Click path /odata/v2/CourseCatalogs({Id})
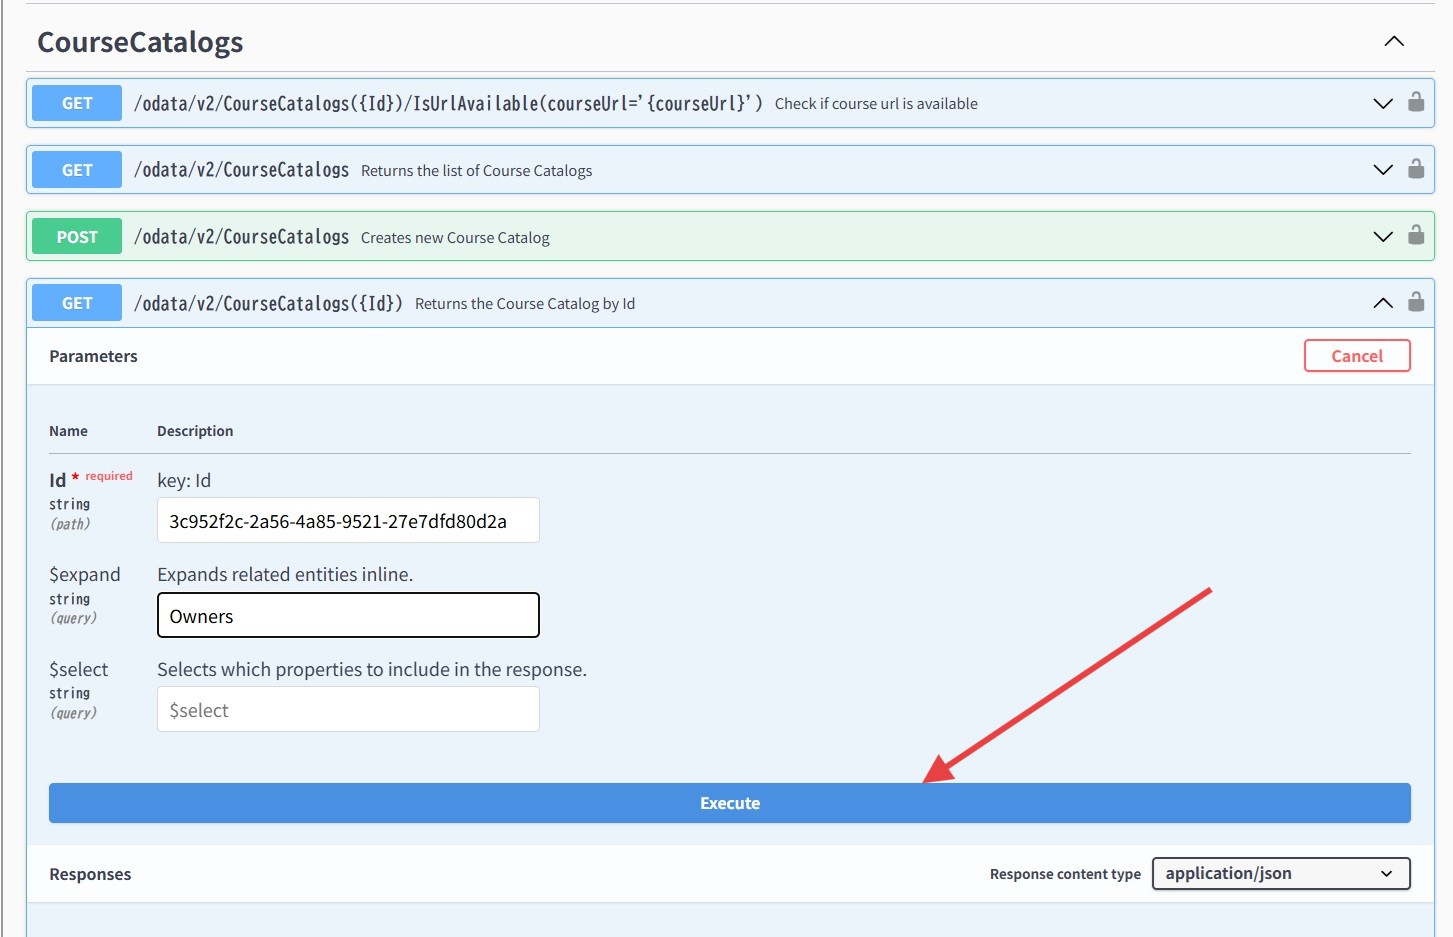The image size is (1453, 937). pyautogui.click(x=268, y=303)
